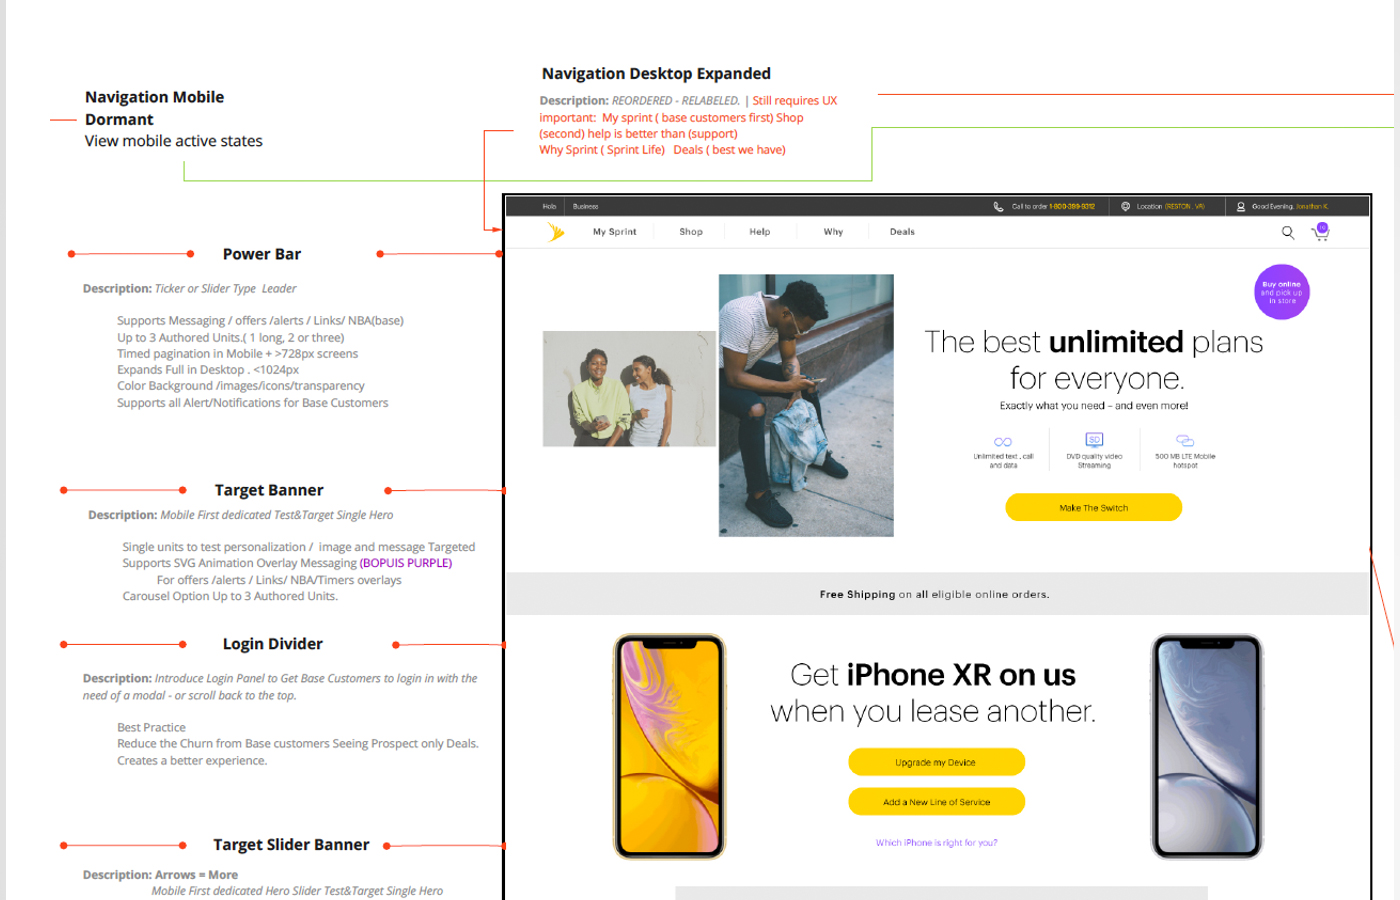The image size is (1400, 900).
Task: Click the Upgrade my Device button
Action: tap(936, 762)
